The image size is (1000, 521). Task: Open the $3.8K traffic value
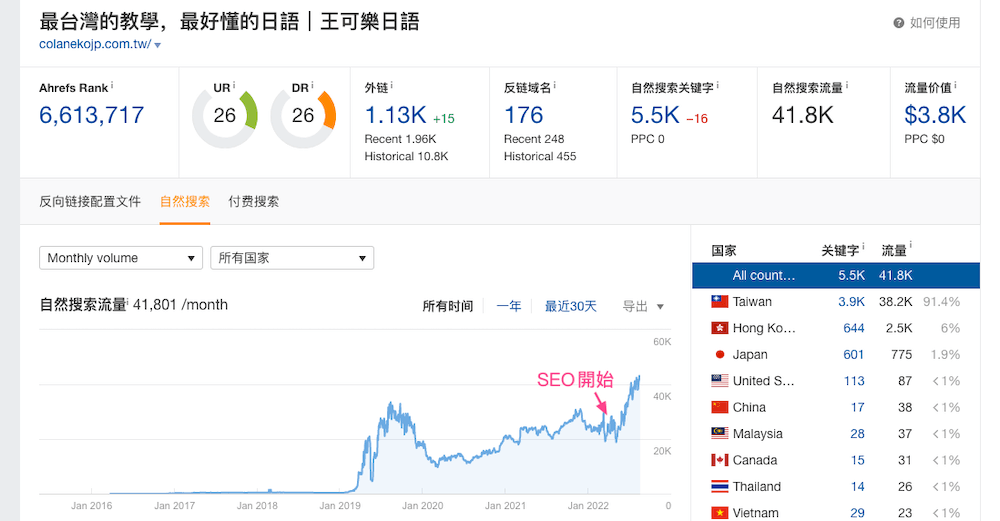[x=935, y=115]
